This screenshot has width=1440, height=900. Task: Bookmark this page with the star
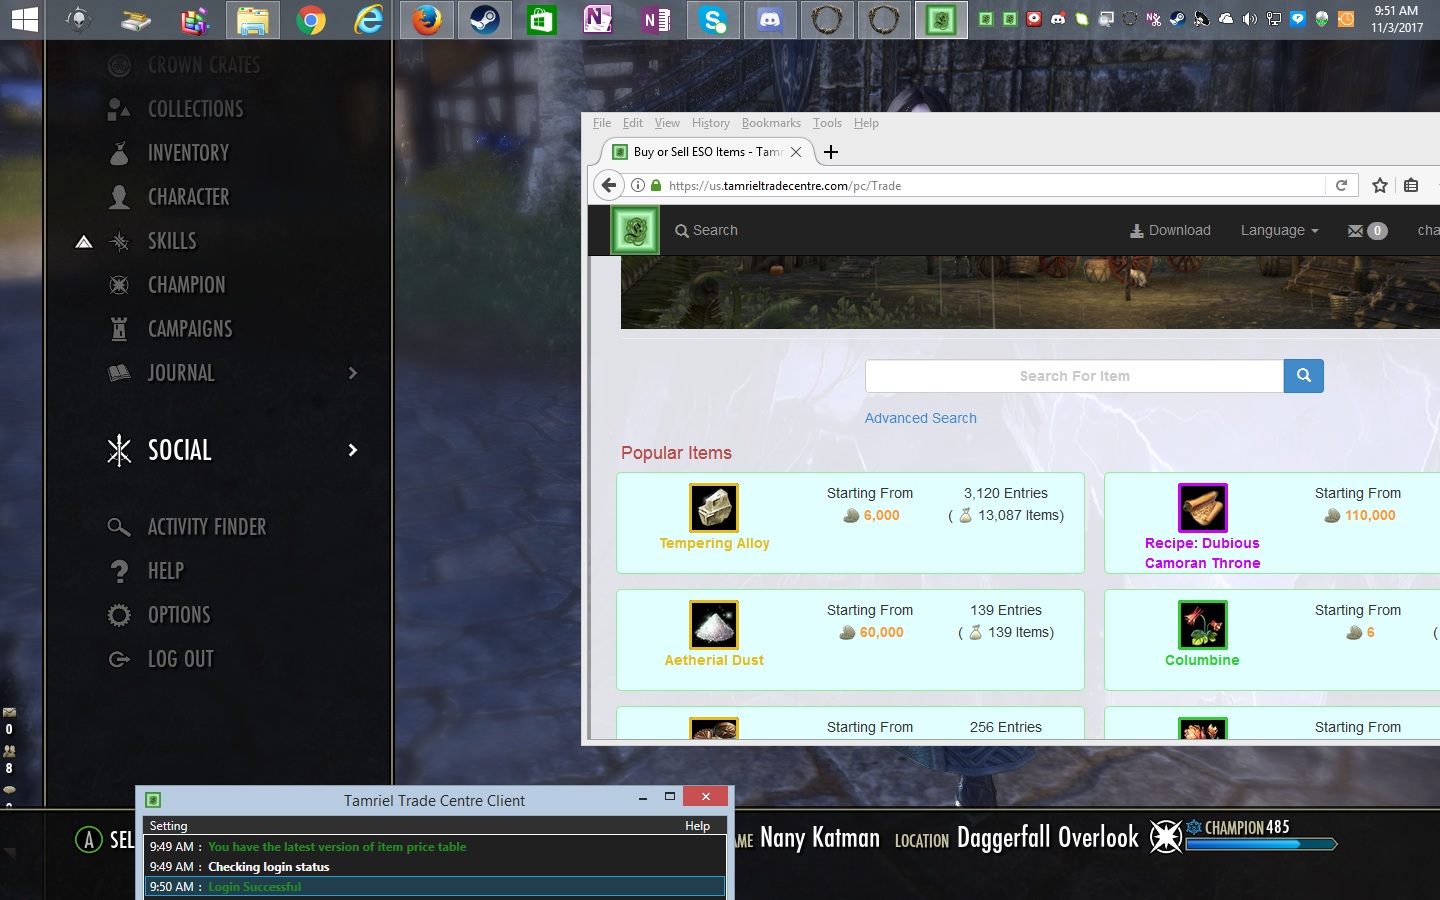(x=1380, y=185)
